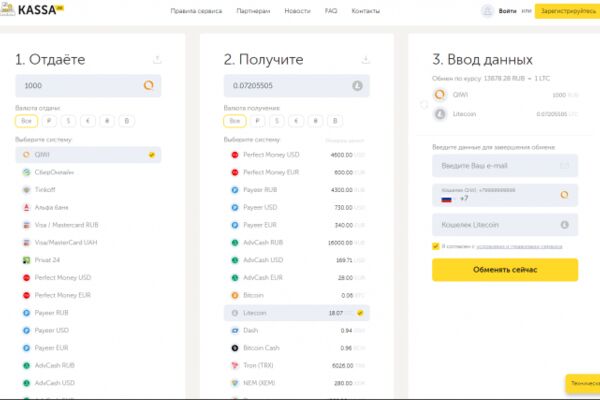600x400 pixels.
Task: Focus the 0.07205505 amount field under Получите
Action: [297, 86]
